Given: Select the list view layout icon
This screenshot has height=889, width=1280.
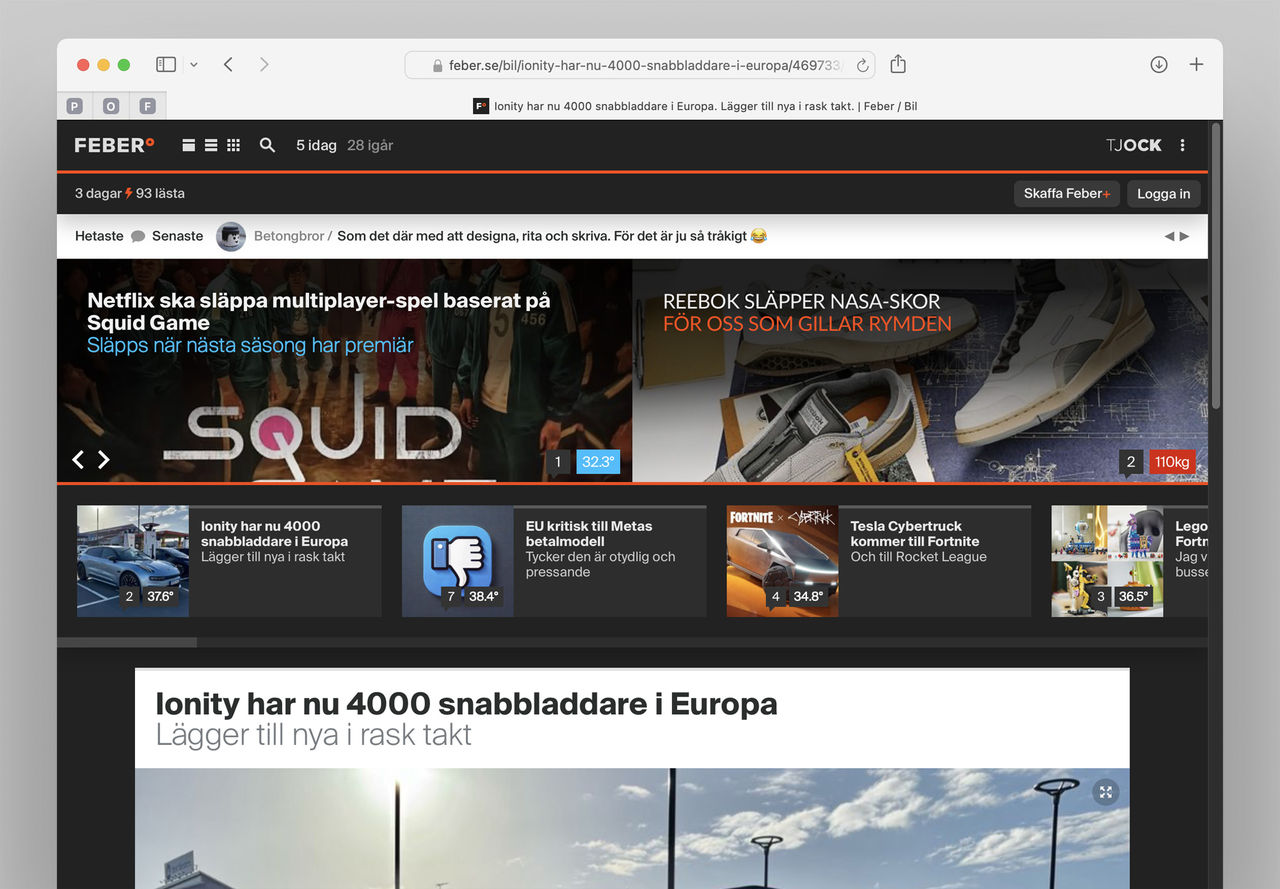Looking at the screenshot, I should click(x=211, y=144).
